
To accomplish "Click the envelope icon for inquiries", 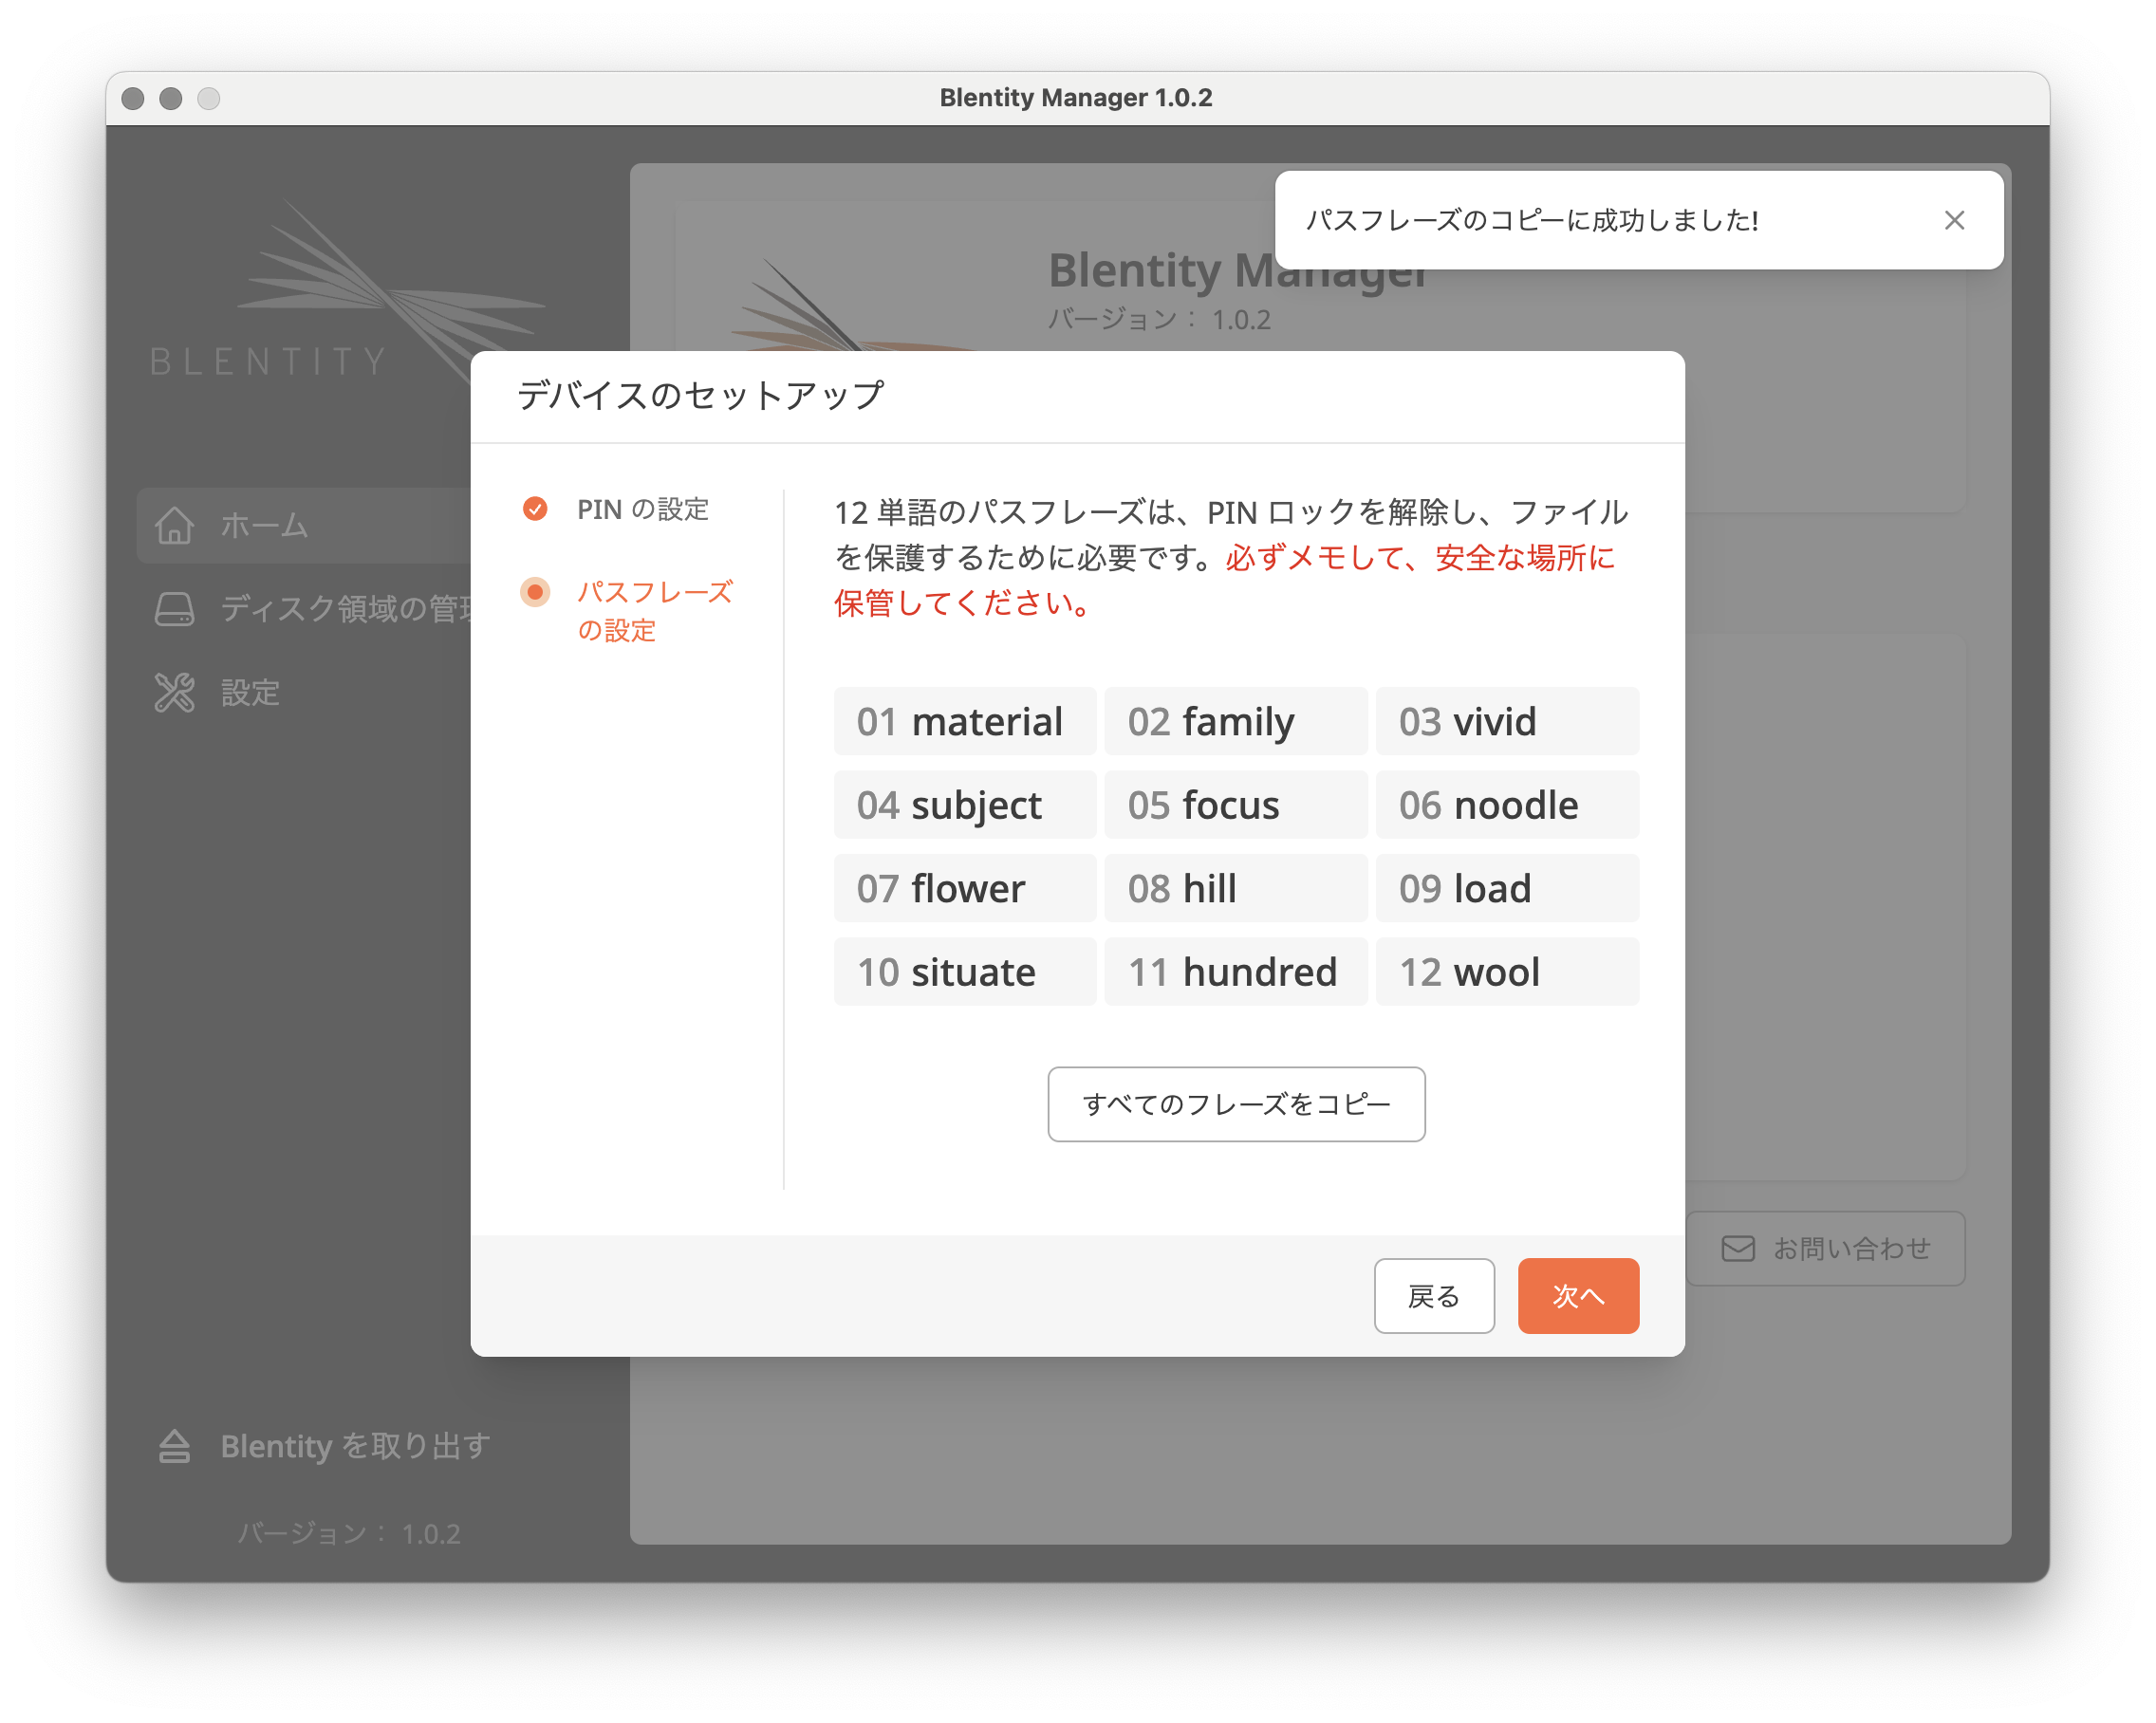I will tap(1737, 1248).
